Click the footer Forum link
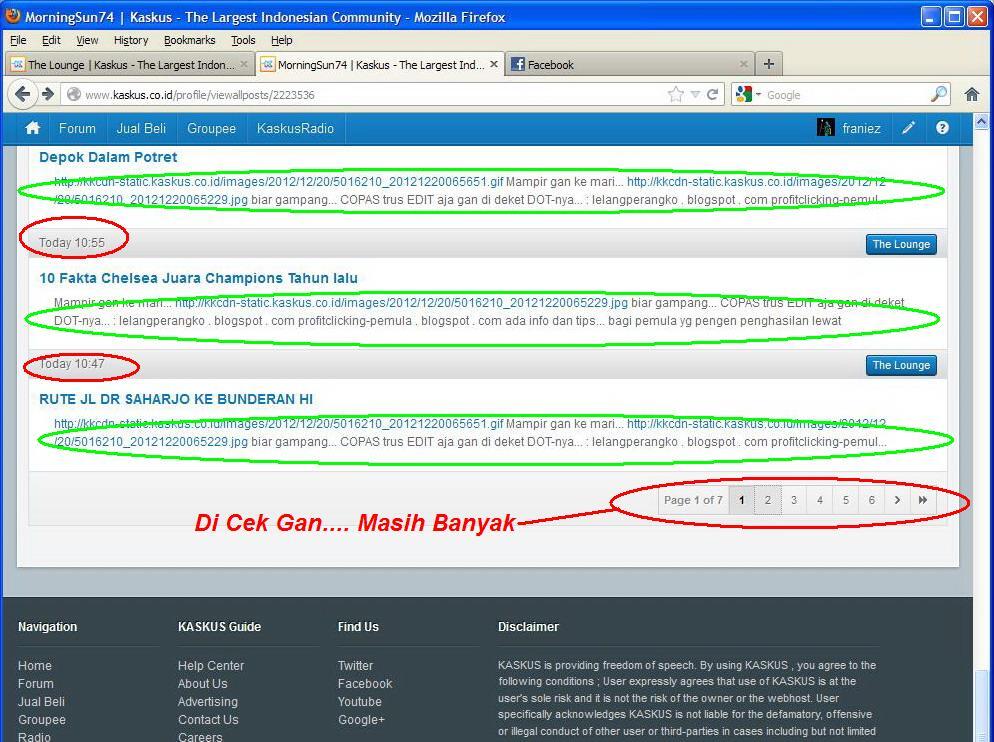 36,684
